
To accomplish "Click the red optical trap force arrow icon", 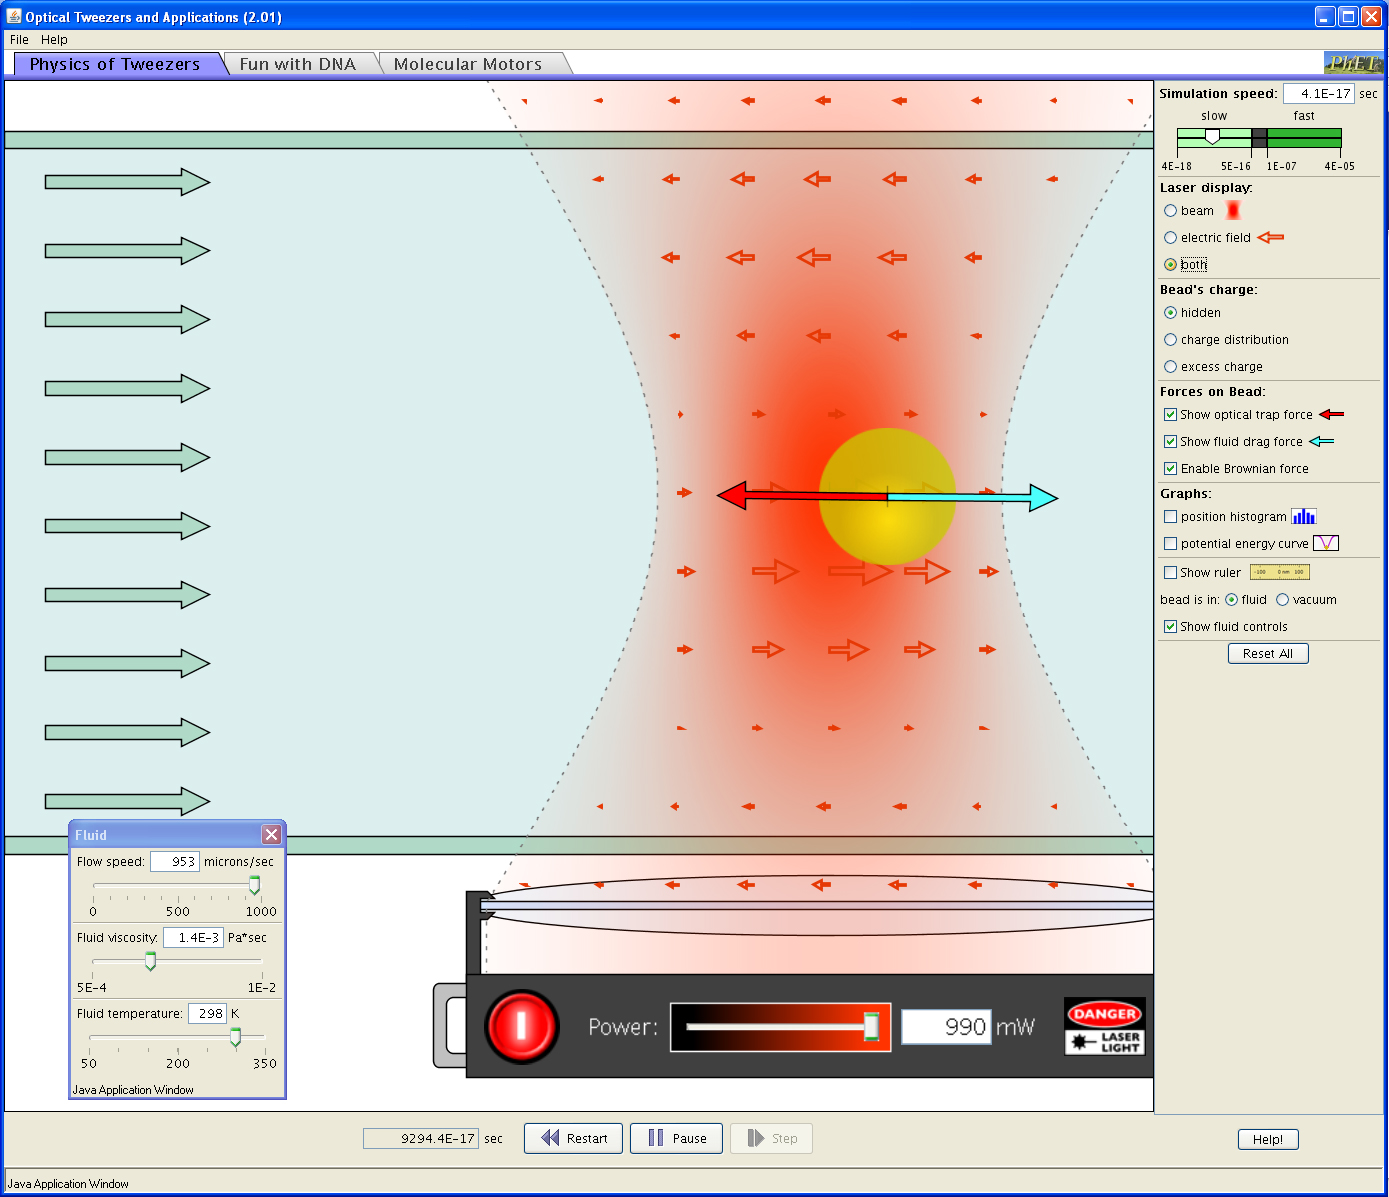I will pos(1331,414).
